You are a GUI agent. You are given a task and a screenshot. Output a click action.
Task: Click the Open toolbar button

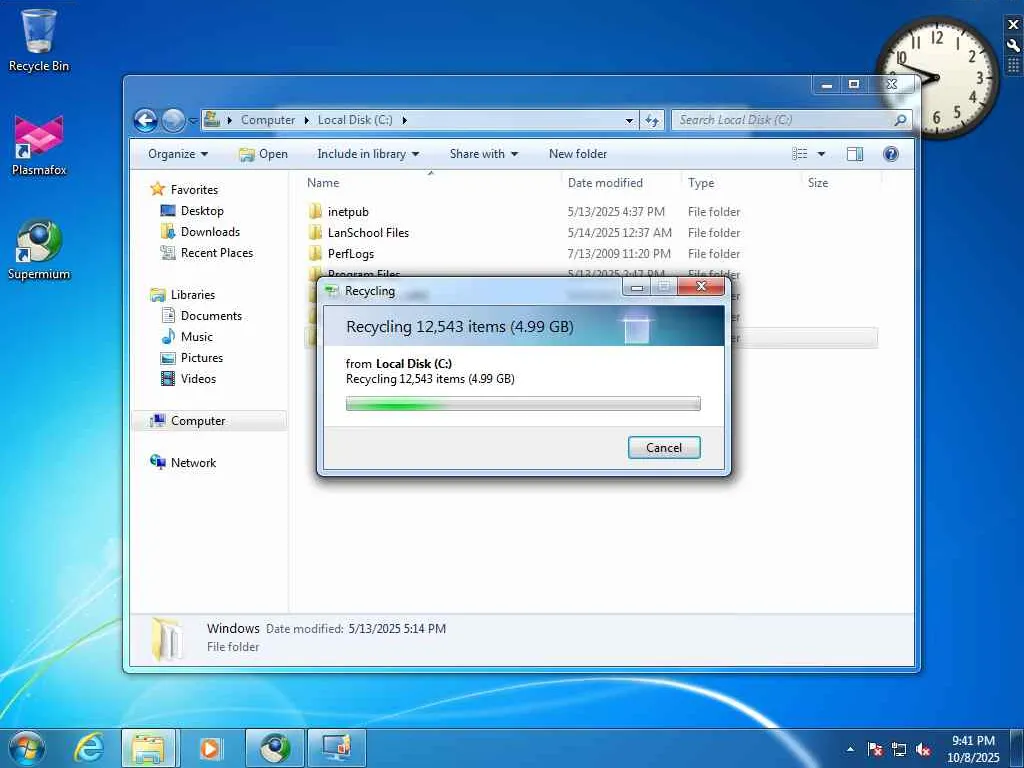[263, 154]
